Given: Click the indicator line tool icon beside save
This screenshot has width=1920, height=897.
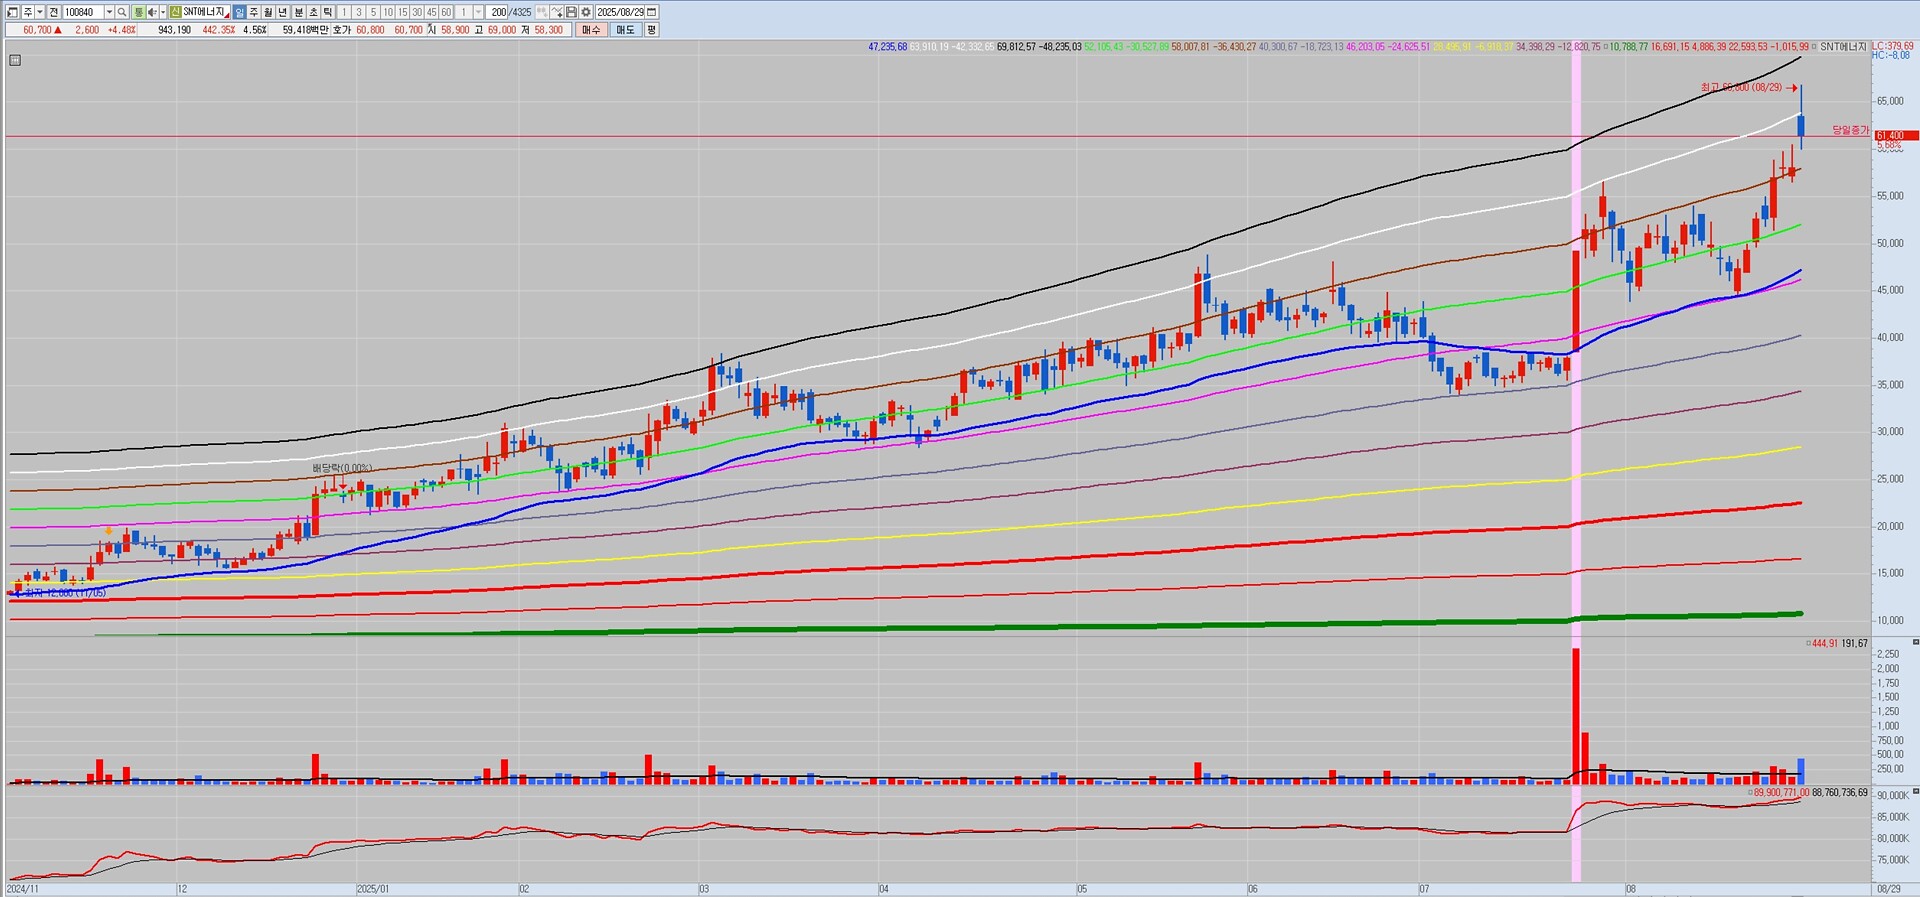Looking at the screenshot, I should (x=556, y=12).
